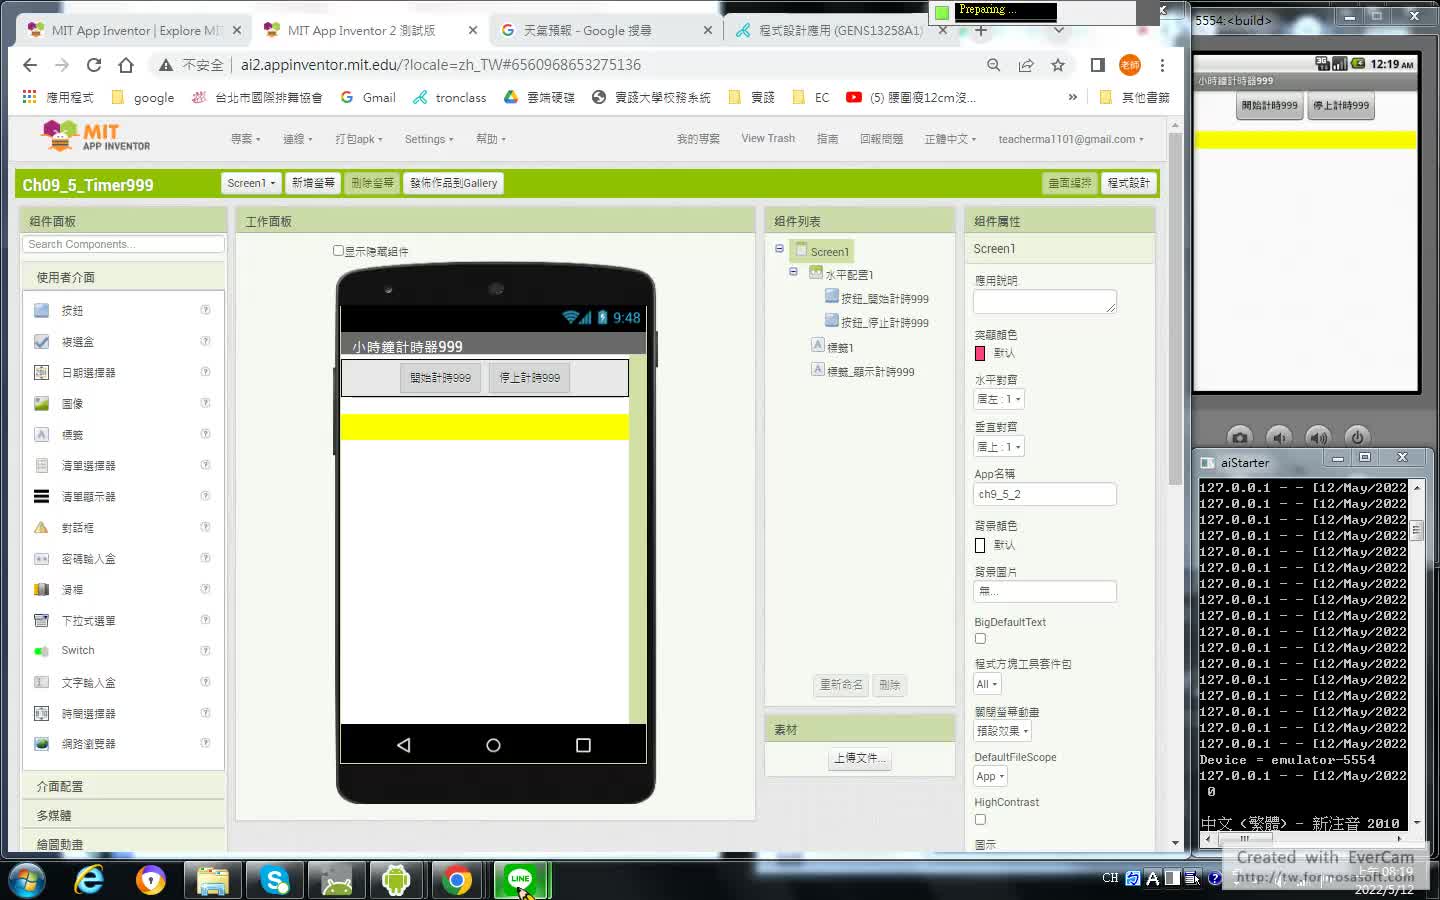Select the Label component icon in palette

coord(41,435)
